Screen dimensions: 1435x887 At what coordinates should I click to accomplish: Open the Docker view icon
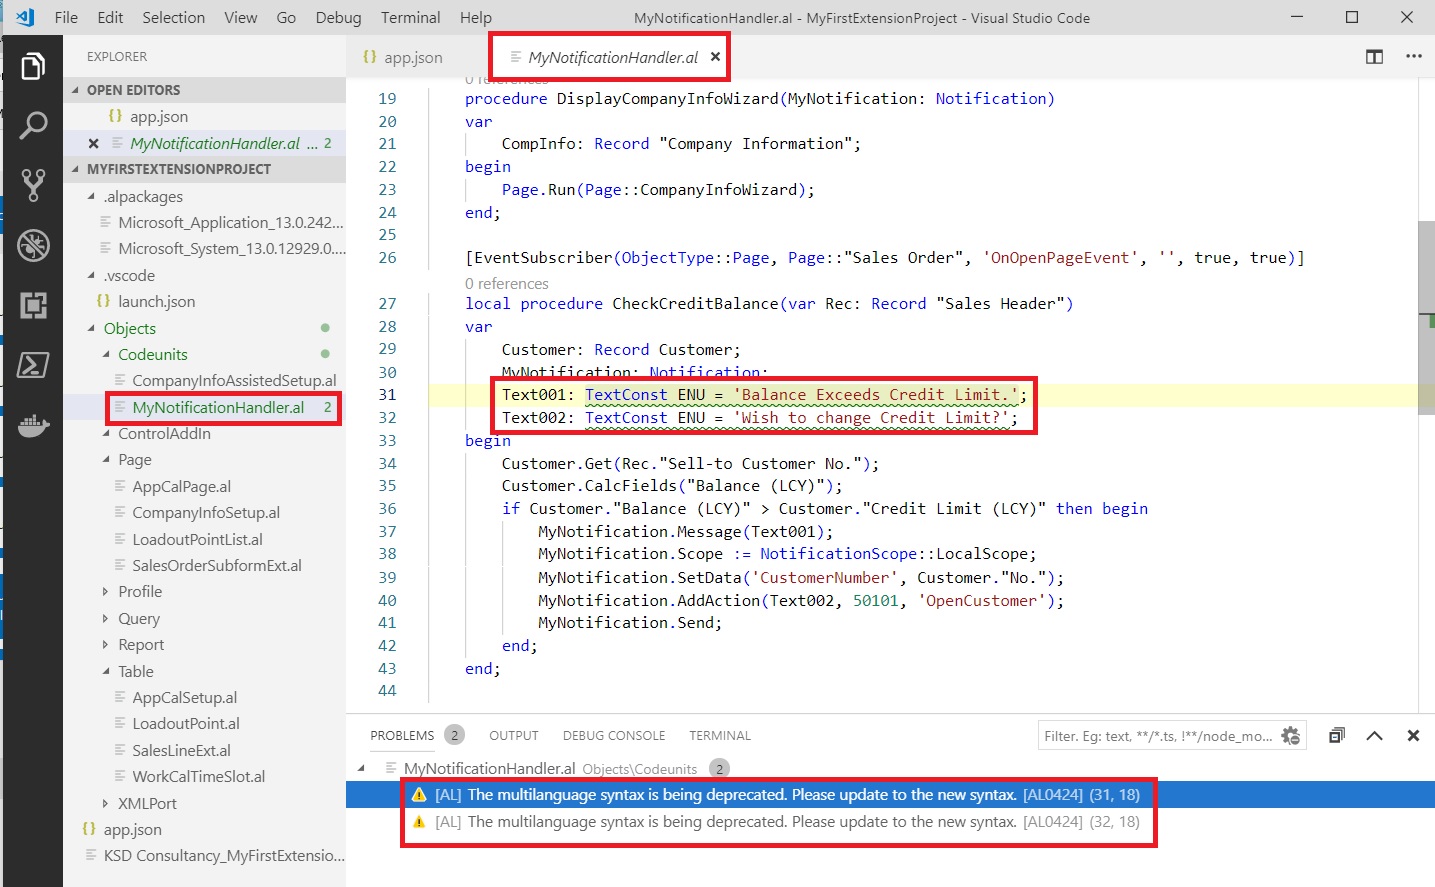click(33, 426)
